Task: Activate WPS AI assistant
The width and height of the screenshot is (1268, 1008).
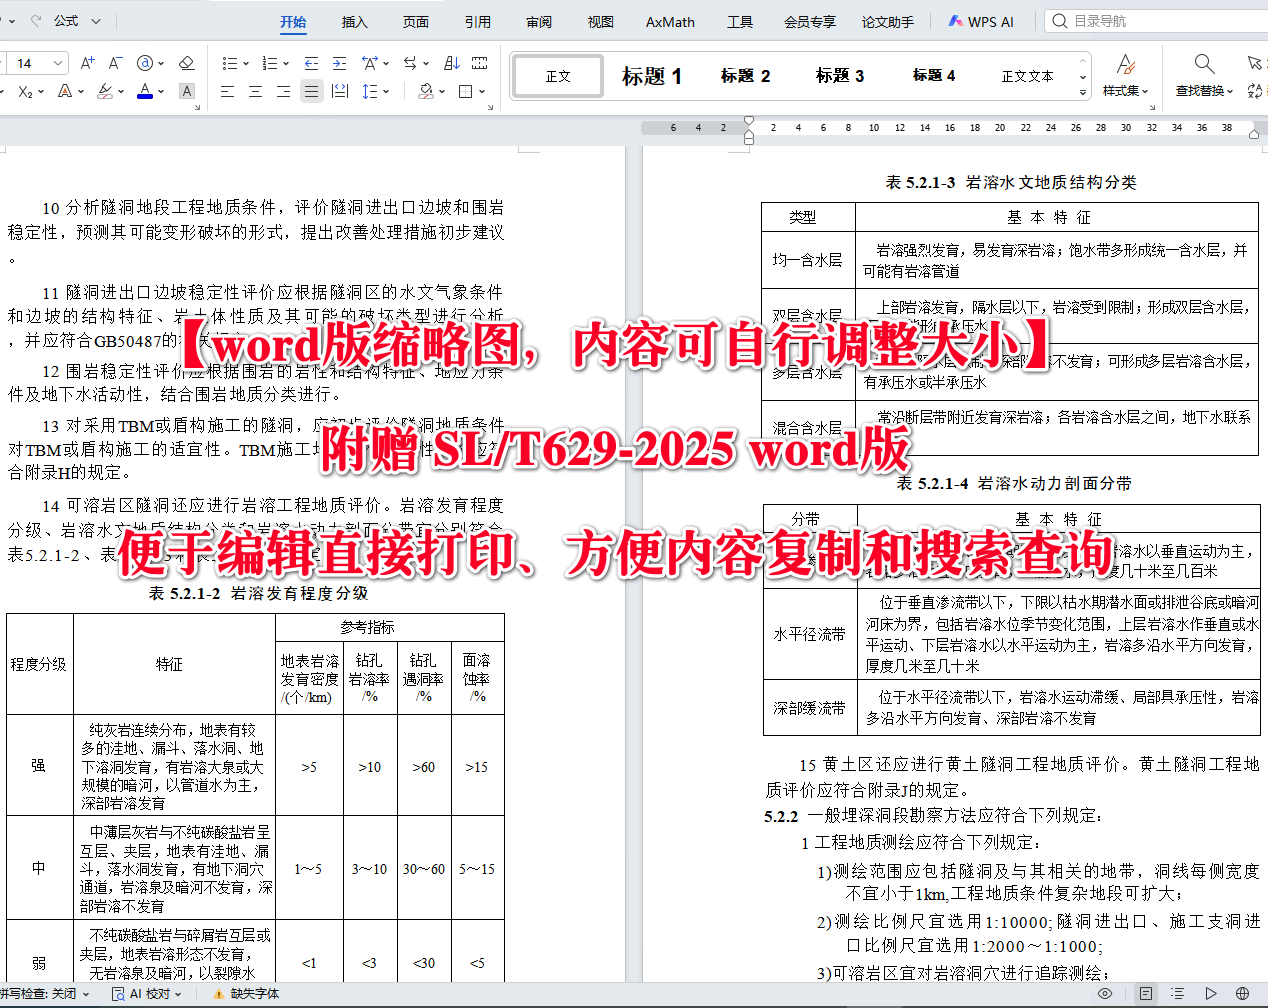Action: (981, 21)
